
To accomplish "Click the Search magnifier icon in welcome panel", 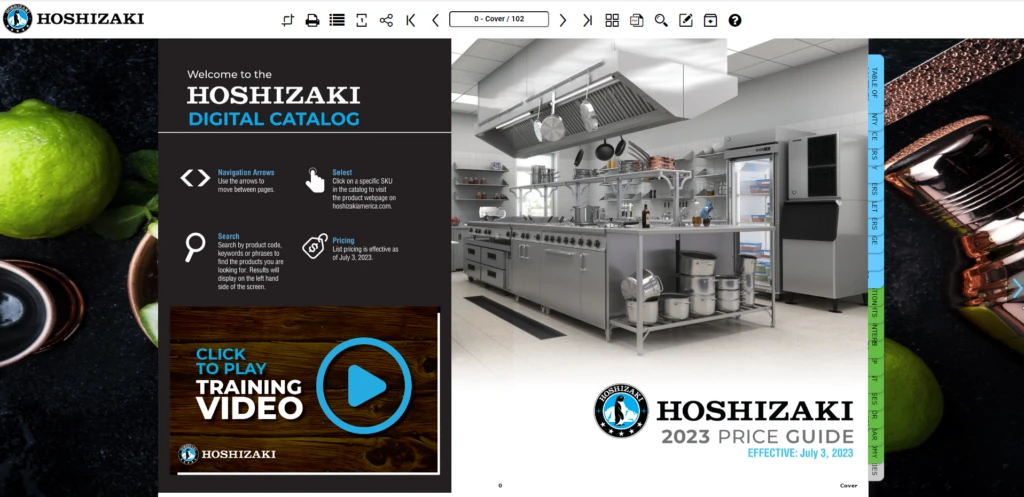I will [x=194, y=248].
